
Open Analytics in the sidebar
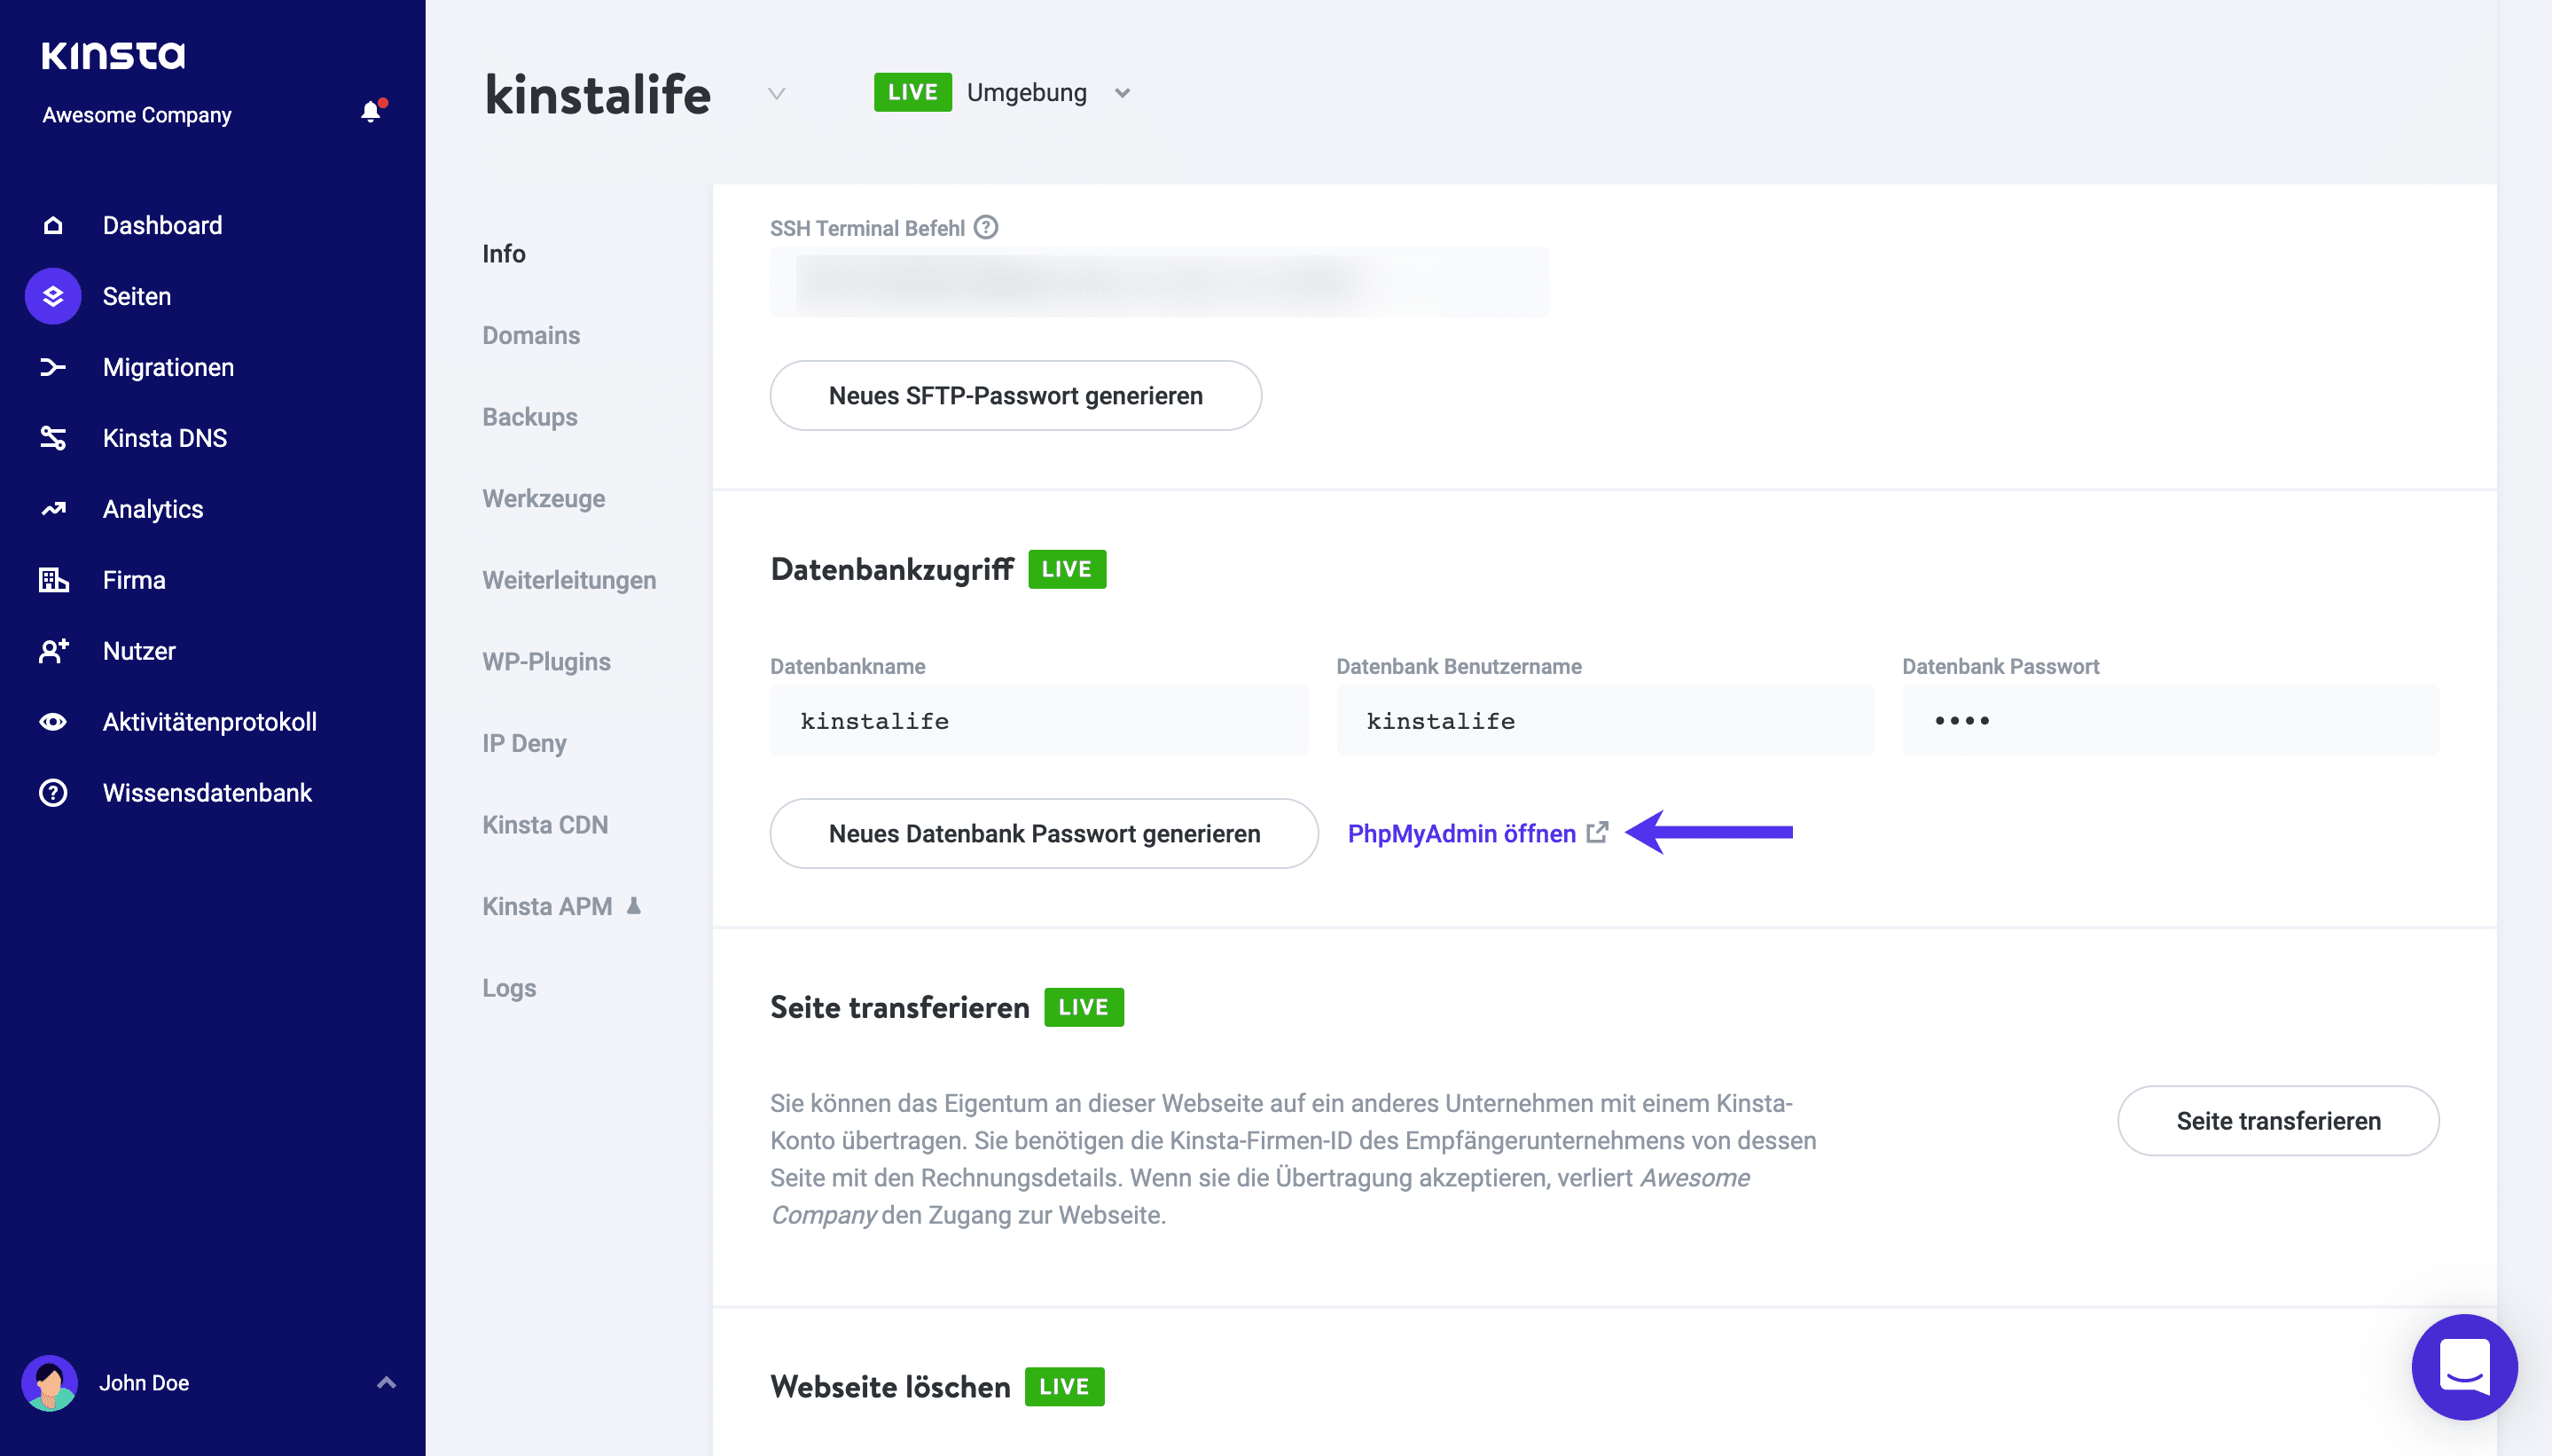coord(153,509)
